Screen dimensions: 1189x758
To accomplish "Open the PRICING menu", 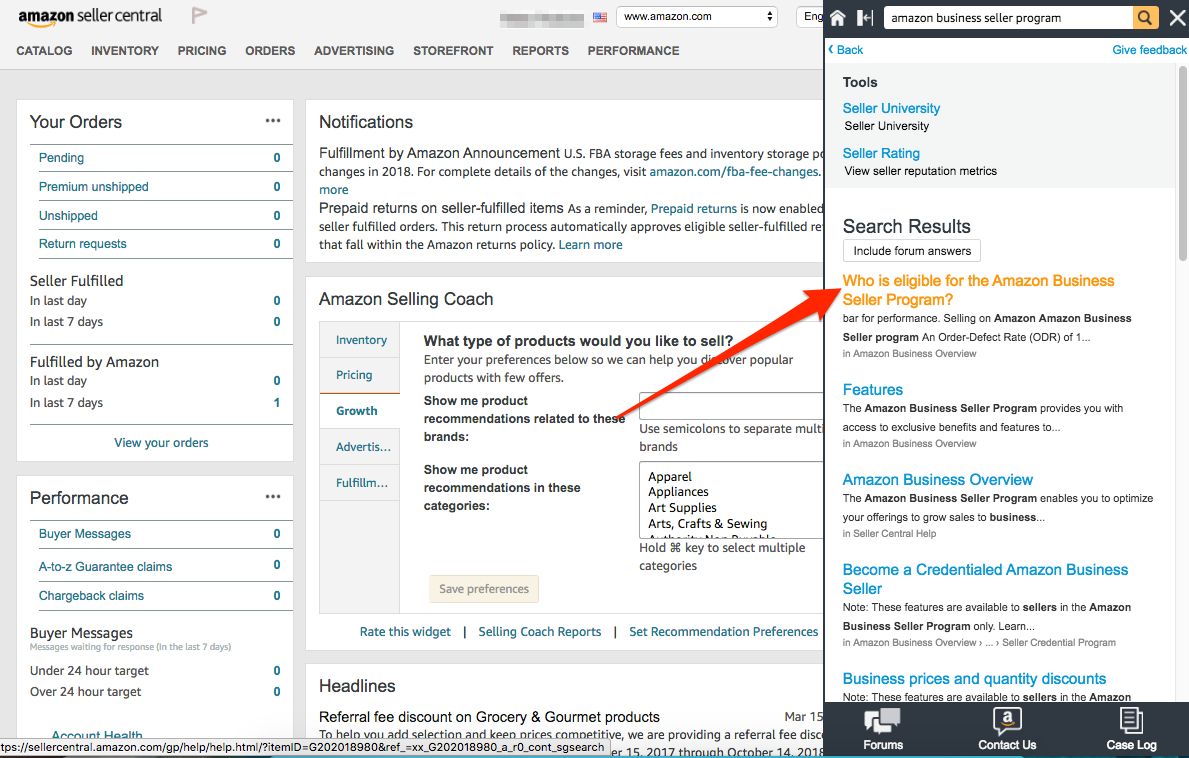I will tap(202, 51).
